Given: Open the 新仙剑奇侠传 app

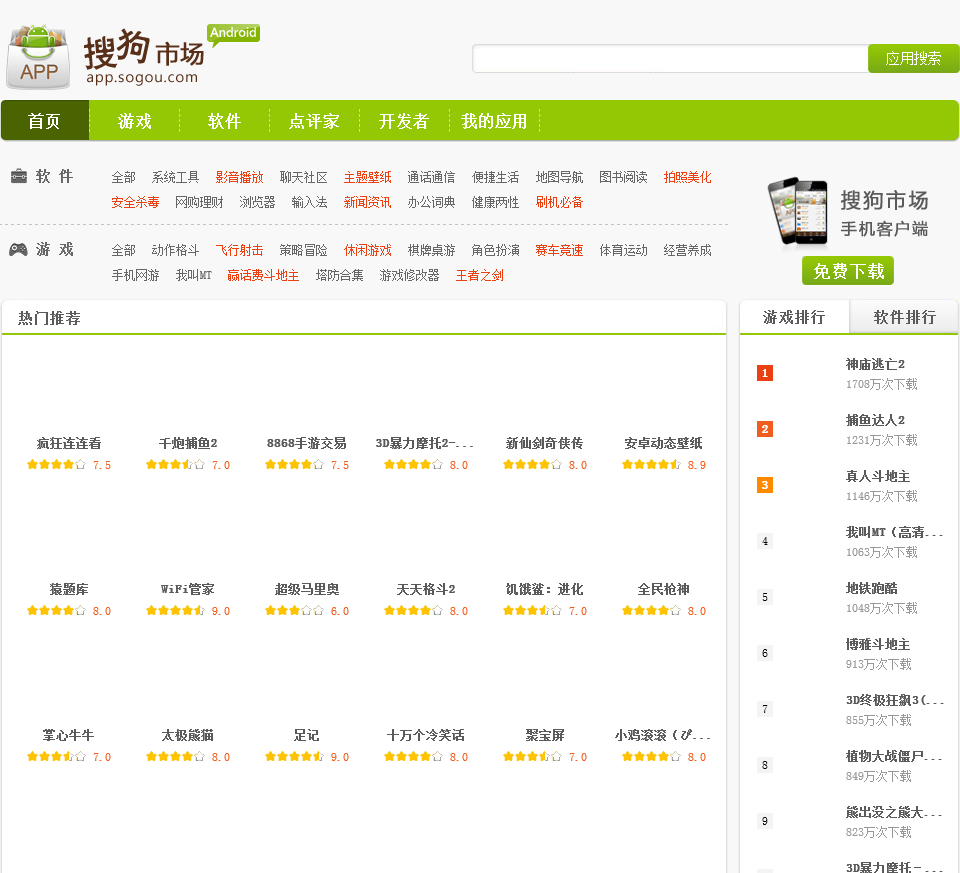Looking at the screenshot, I should tap(545, 443).
